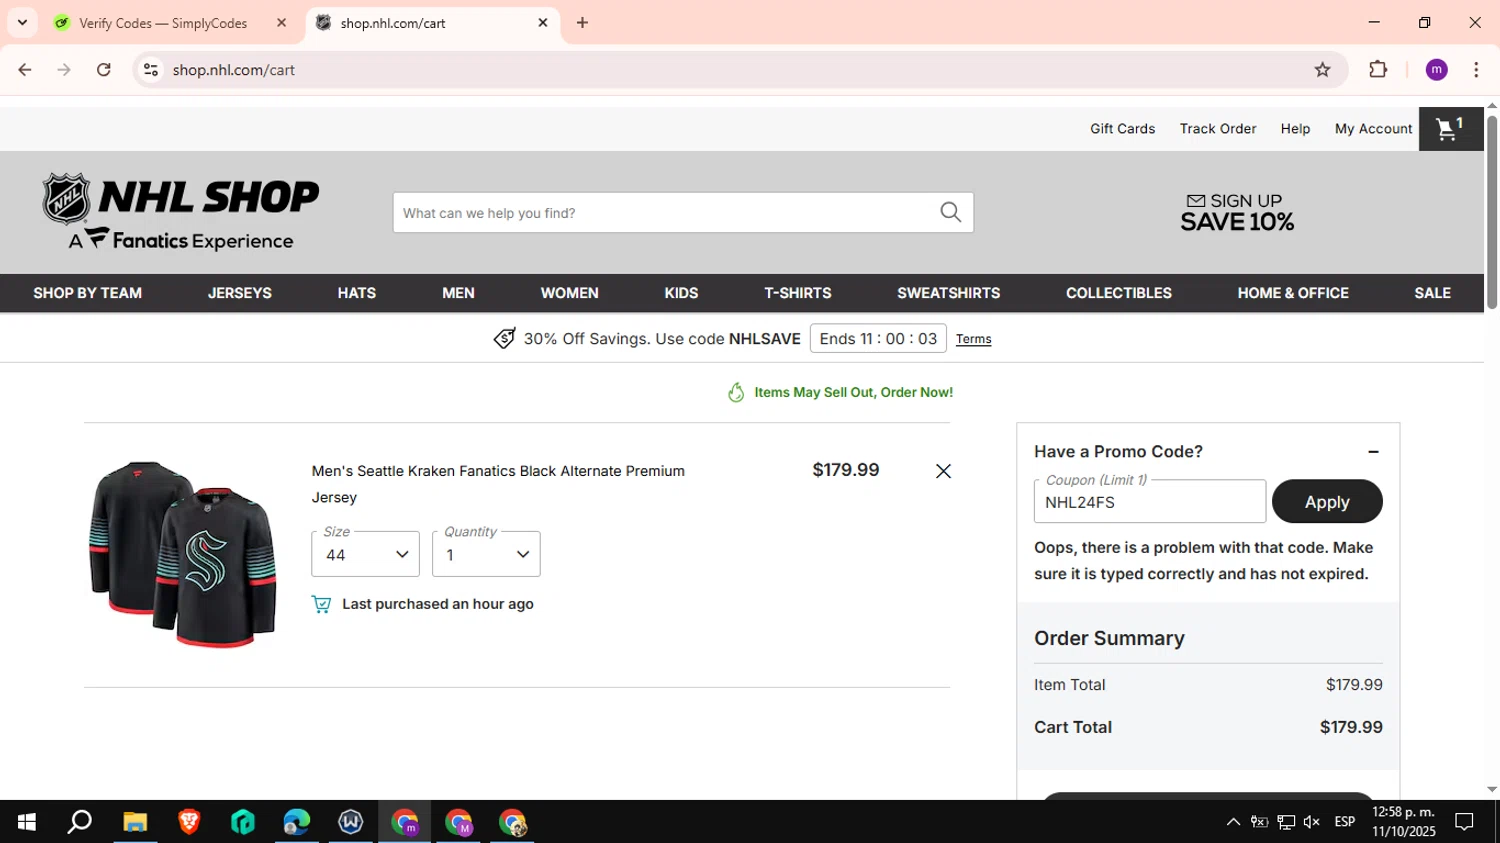The image size is (1500, 843).
Task: Open the SWEATSHIRTS menu
Action: pyautogui.click(x=948, y=293)
